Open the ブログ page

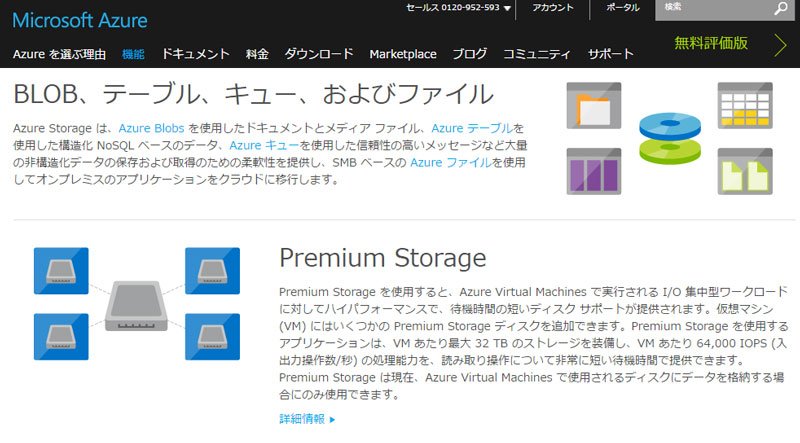click(x=470, y=54)
